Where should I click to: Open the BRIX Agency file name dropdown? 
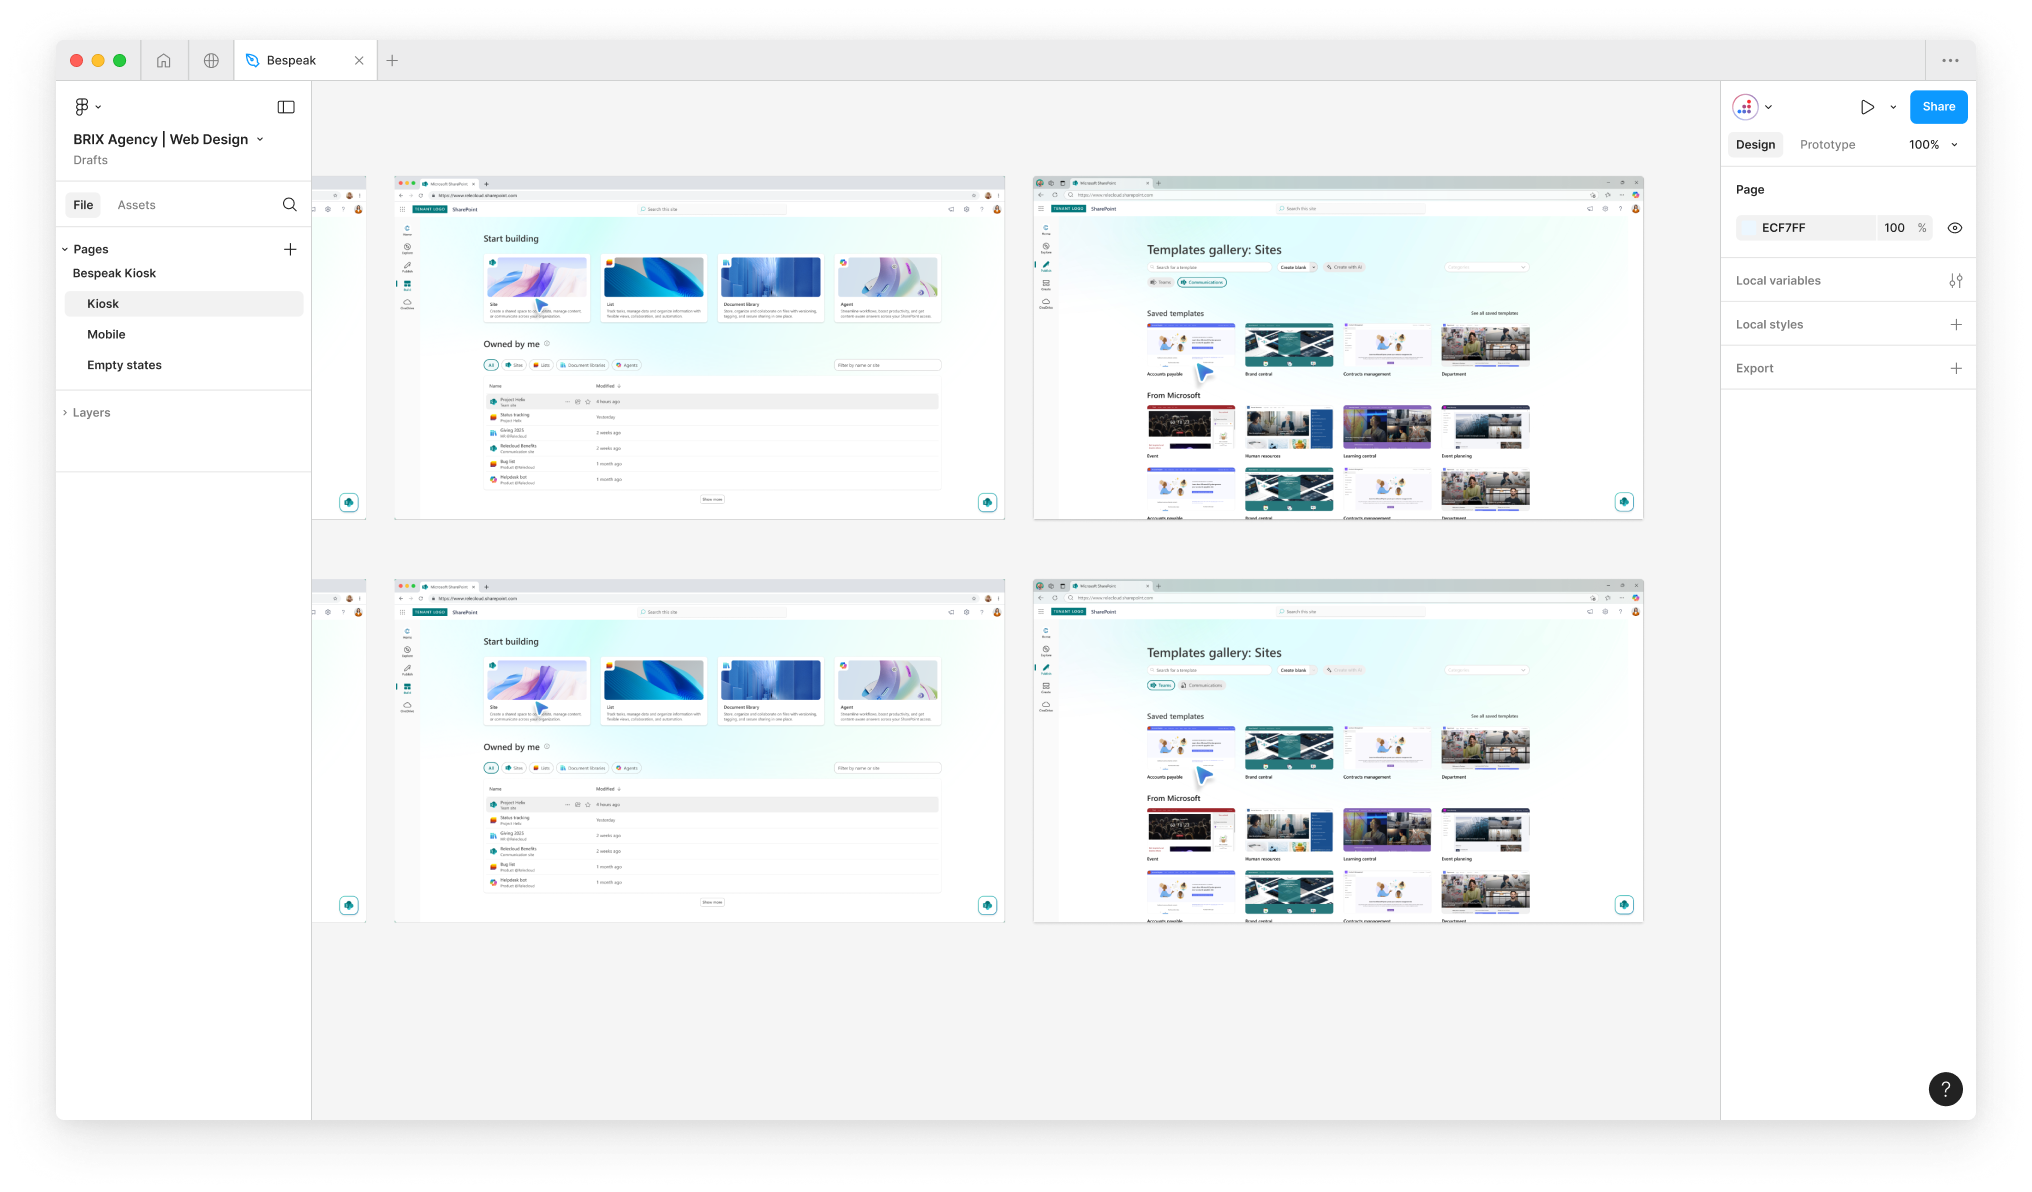[x=260, y=139]
